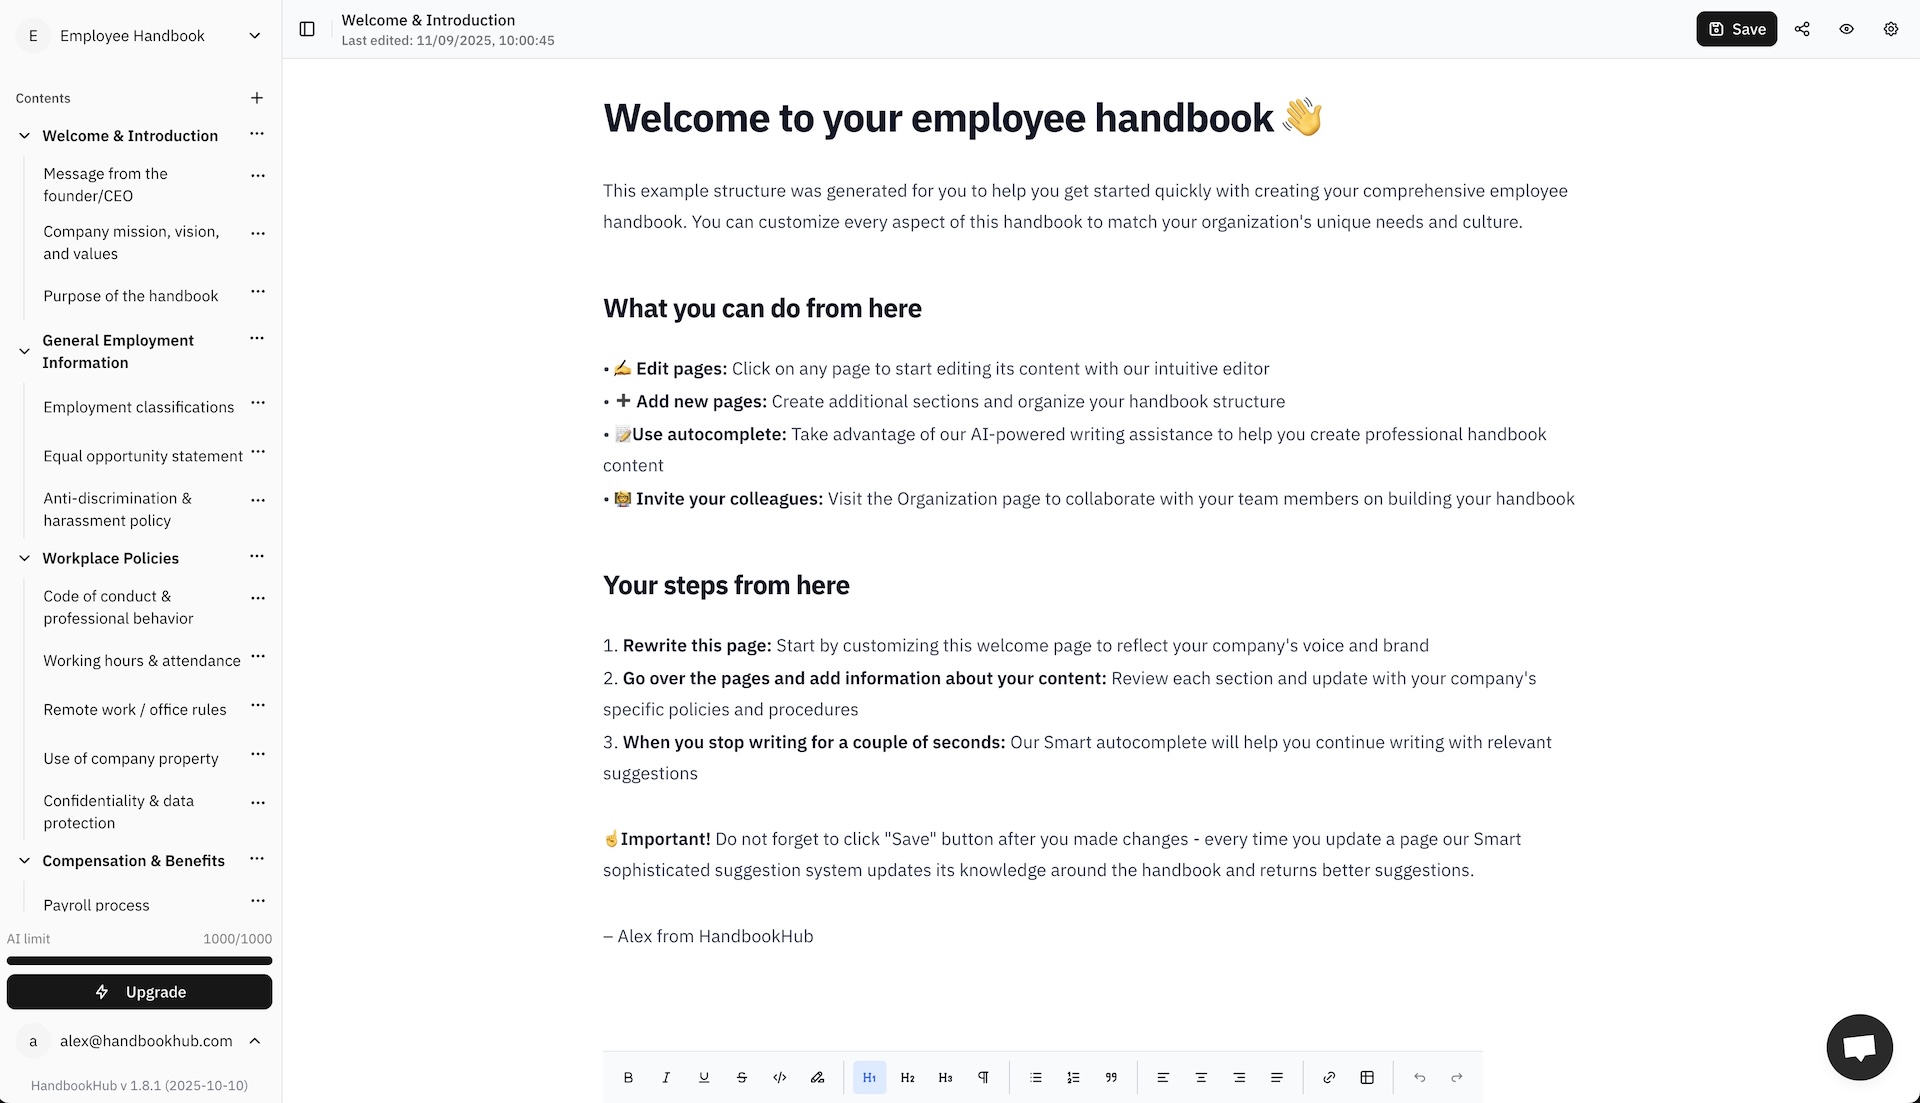Insert a table
Image resolution: width=1920 pixels, height=1103 pixels.
[x=1367, y=1077]
